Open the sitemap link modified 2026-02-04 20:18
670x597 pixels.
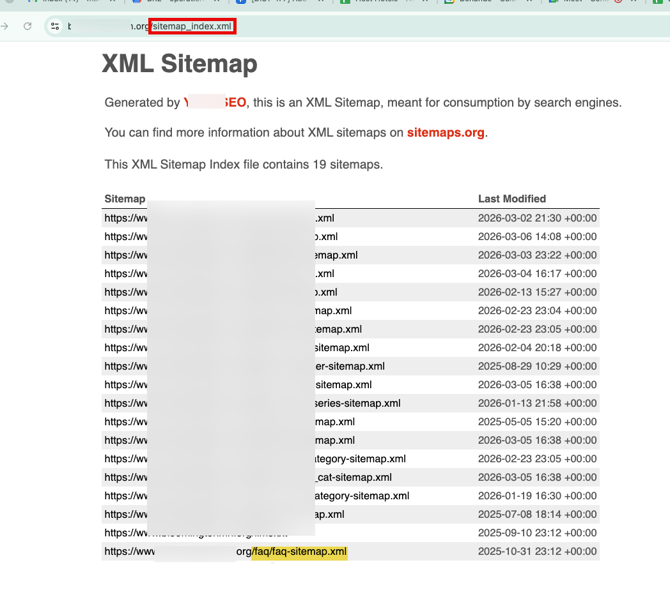[x=236, y=348]
